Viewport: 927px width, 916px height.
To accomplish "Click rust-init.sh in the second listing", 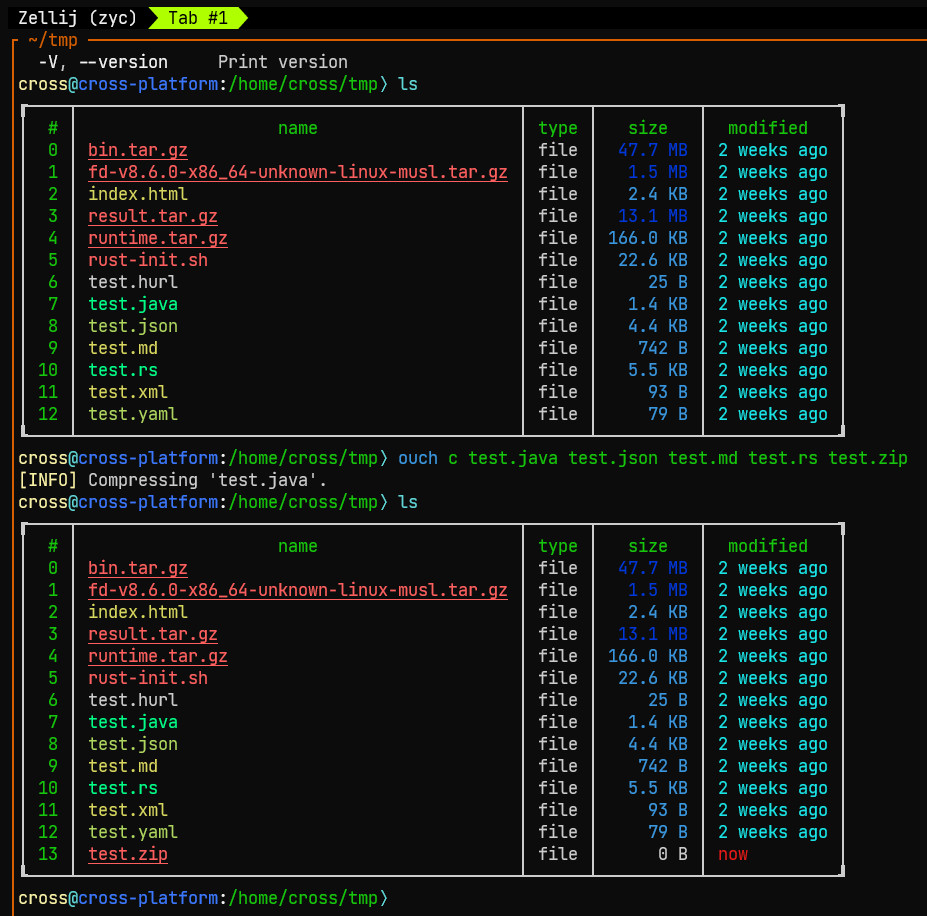I will [148, 678].
